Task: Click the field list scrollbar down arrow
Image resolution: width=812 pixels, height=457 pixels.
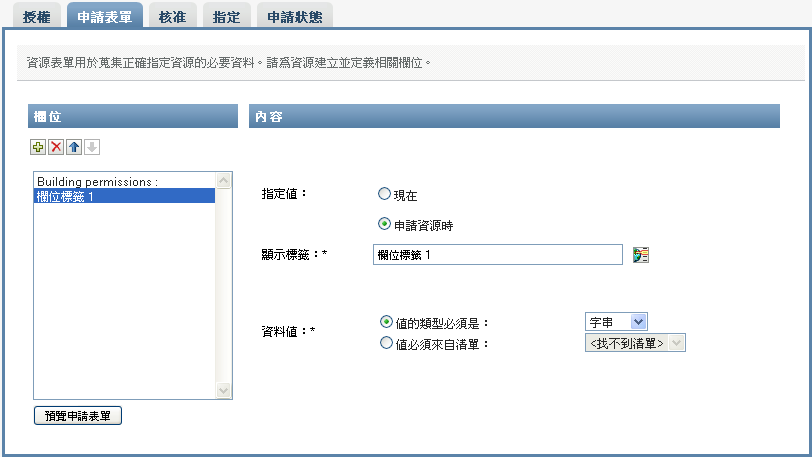Action: click(x=224, y=390)
